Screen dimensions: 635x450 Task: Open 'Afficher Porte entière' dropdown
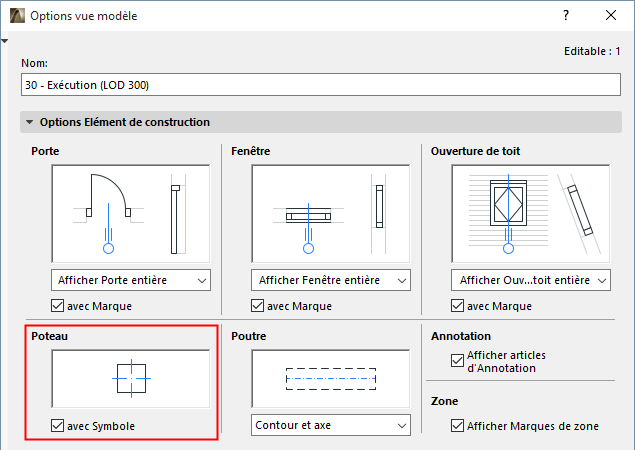click(130, 280)
